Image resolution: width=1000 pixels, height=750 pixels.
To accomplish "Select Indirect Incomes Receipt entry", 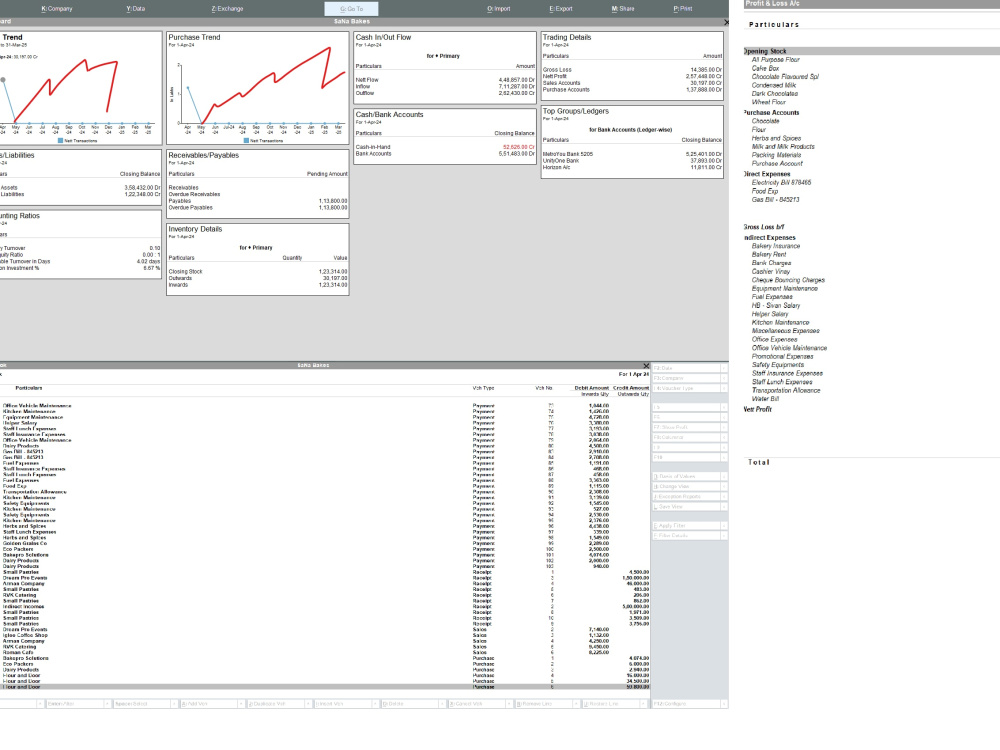I will pyautogui.click(x=325, y=607).
